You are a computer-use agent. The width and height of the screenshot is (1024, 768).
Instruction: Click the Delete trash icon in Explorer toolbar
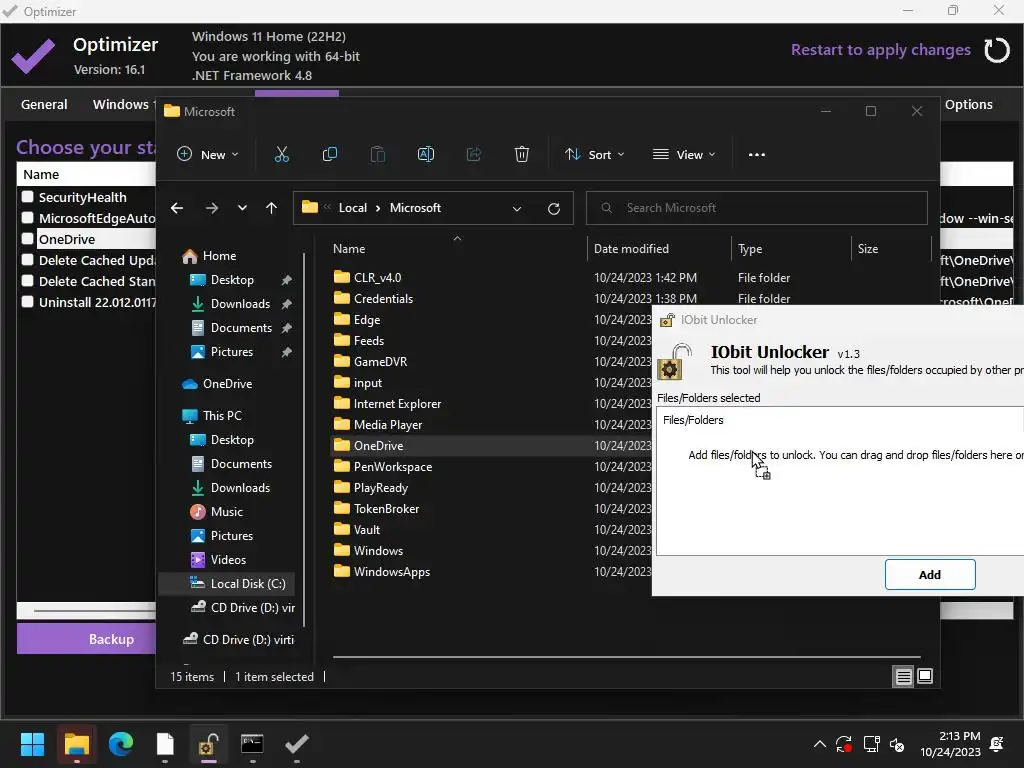click(x=522, y=155)
